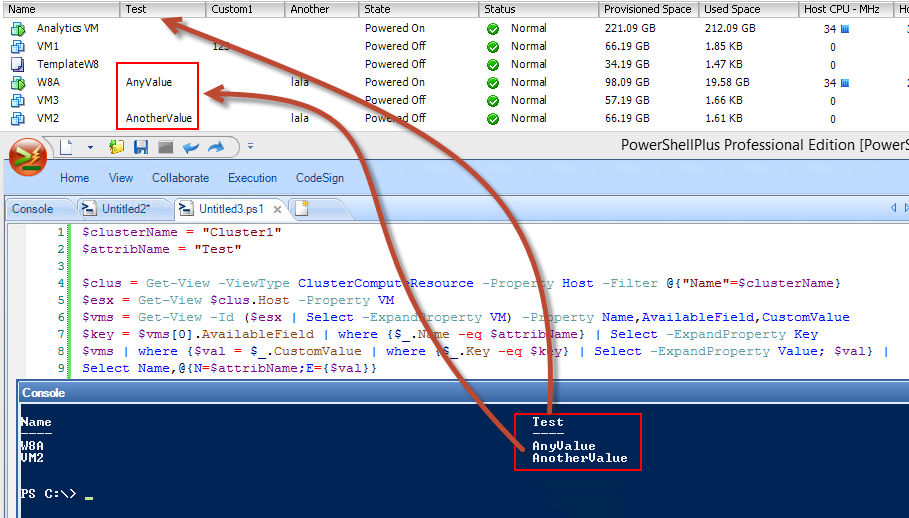Undo with the blue left arrow

pyautogui.click(x=191, y=147)
